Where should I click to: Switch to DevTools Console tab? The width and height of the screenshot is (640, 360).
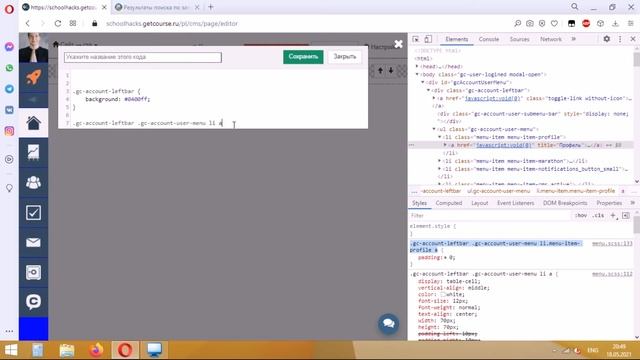(489, 39)
